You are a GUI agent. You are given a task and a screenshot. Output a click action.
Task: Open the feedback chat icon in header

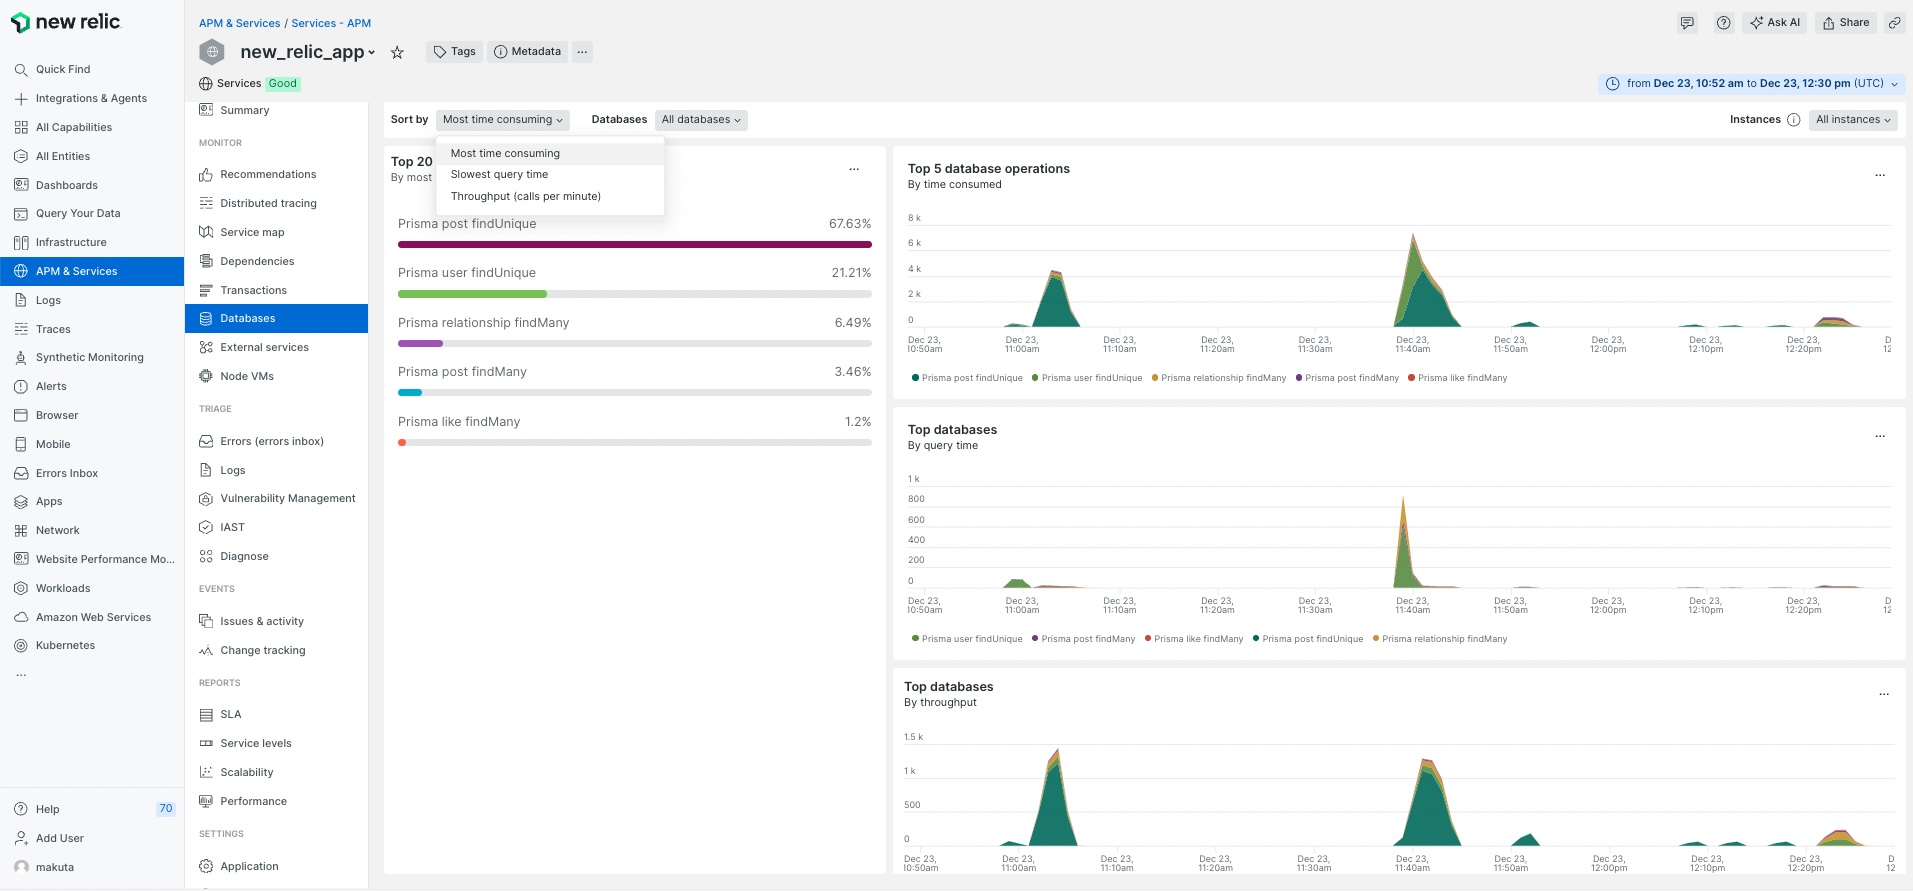[x=1687, y=22]
